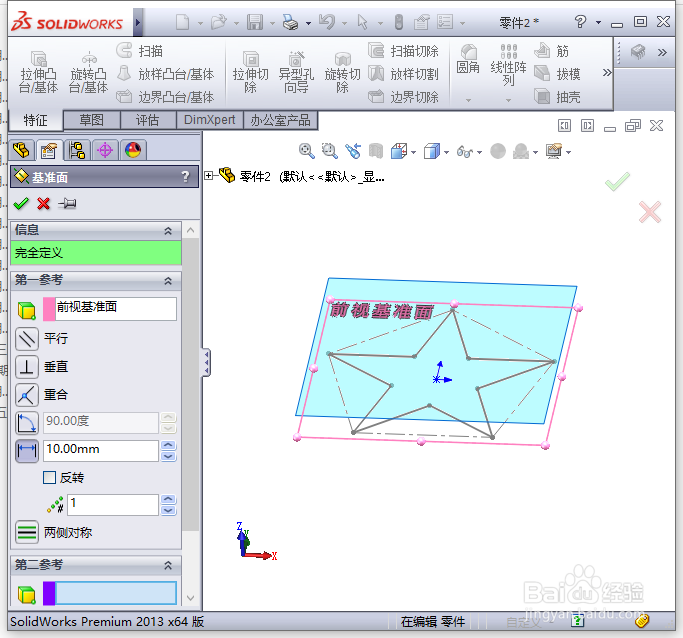The width and height of the screenshot is (683, 638).
Task: Select the Shell (抽壳) feature
Action: point(558,97)
